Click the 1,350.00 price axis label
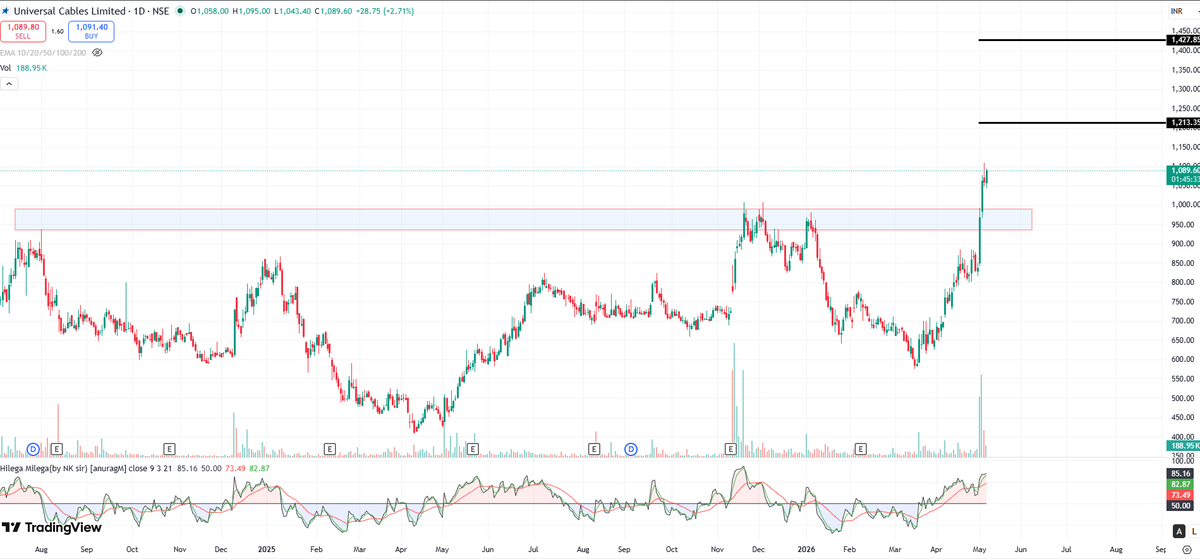Viewport: 1200px width, 559px height. (x=1184, y=69)
